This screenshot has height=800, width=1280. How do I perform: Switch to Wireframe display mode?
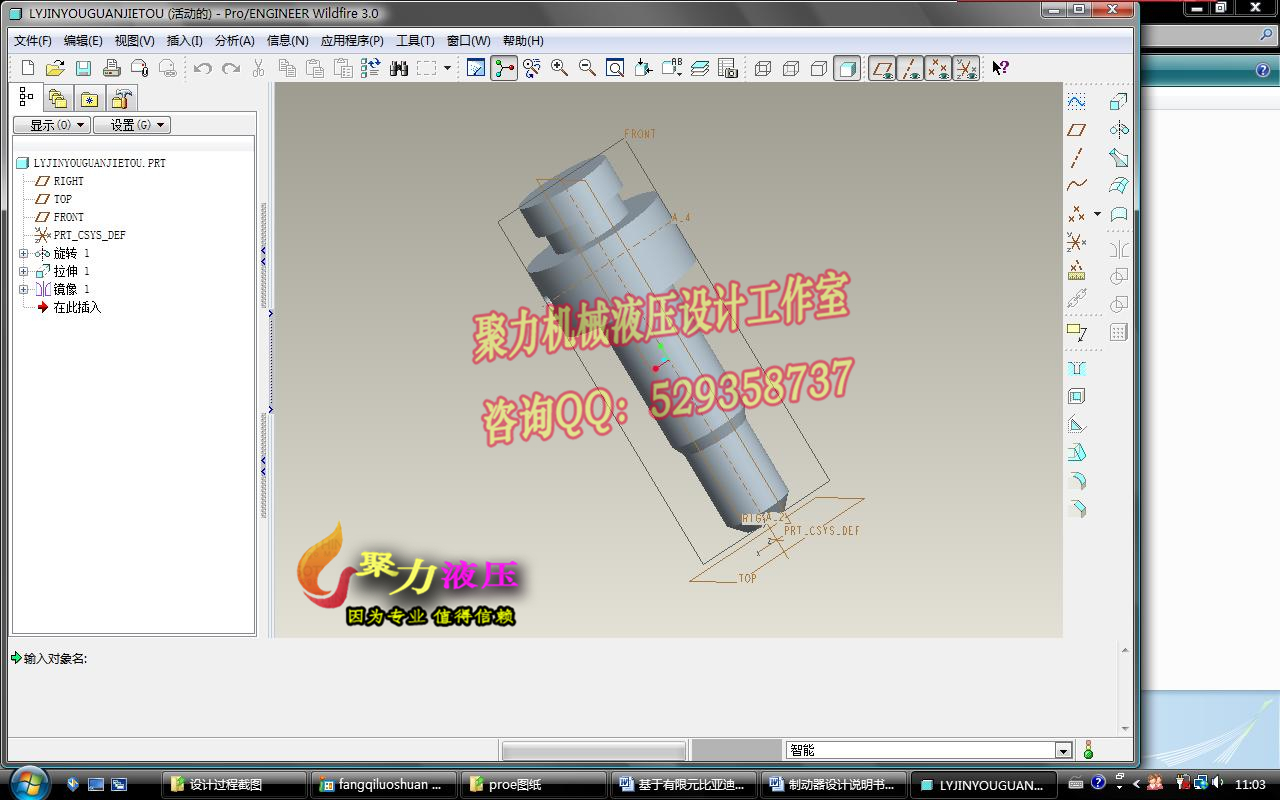(x=765, y=68)
